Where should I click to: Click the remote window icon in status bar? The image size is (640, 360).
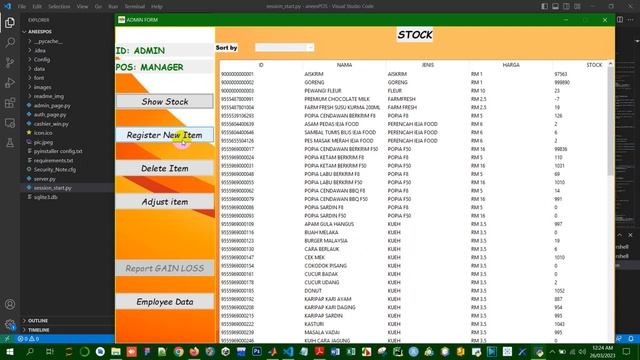7,339
